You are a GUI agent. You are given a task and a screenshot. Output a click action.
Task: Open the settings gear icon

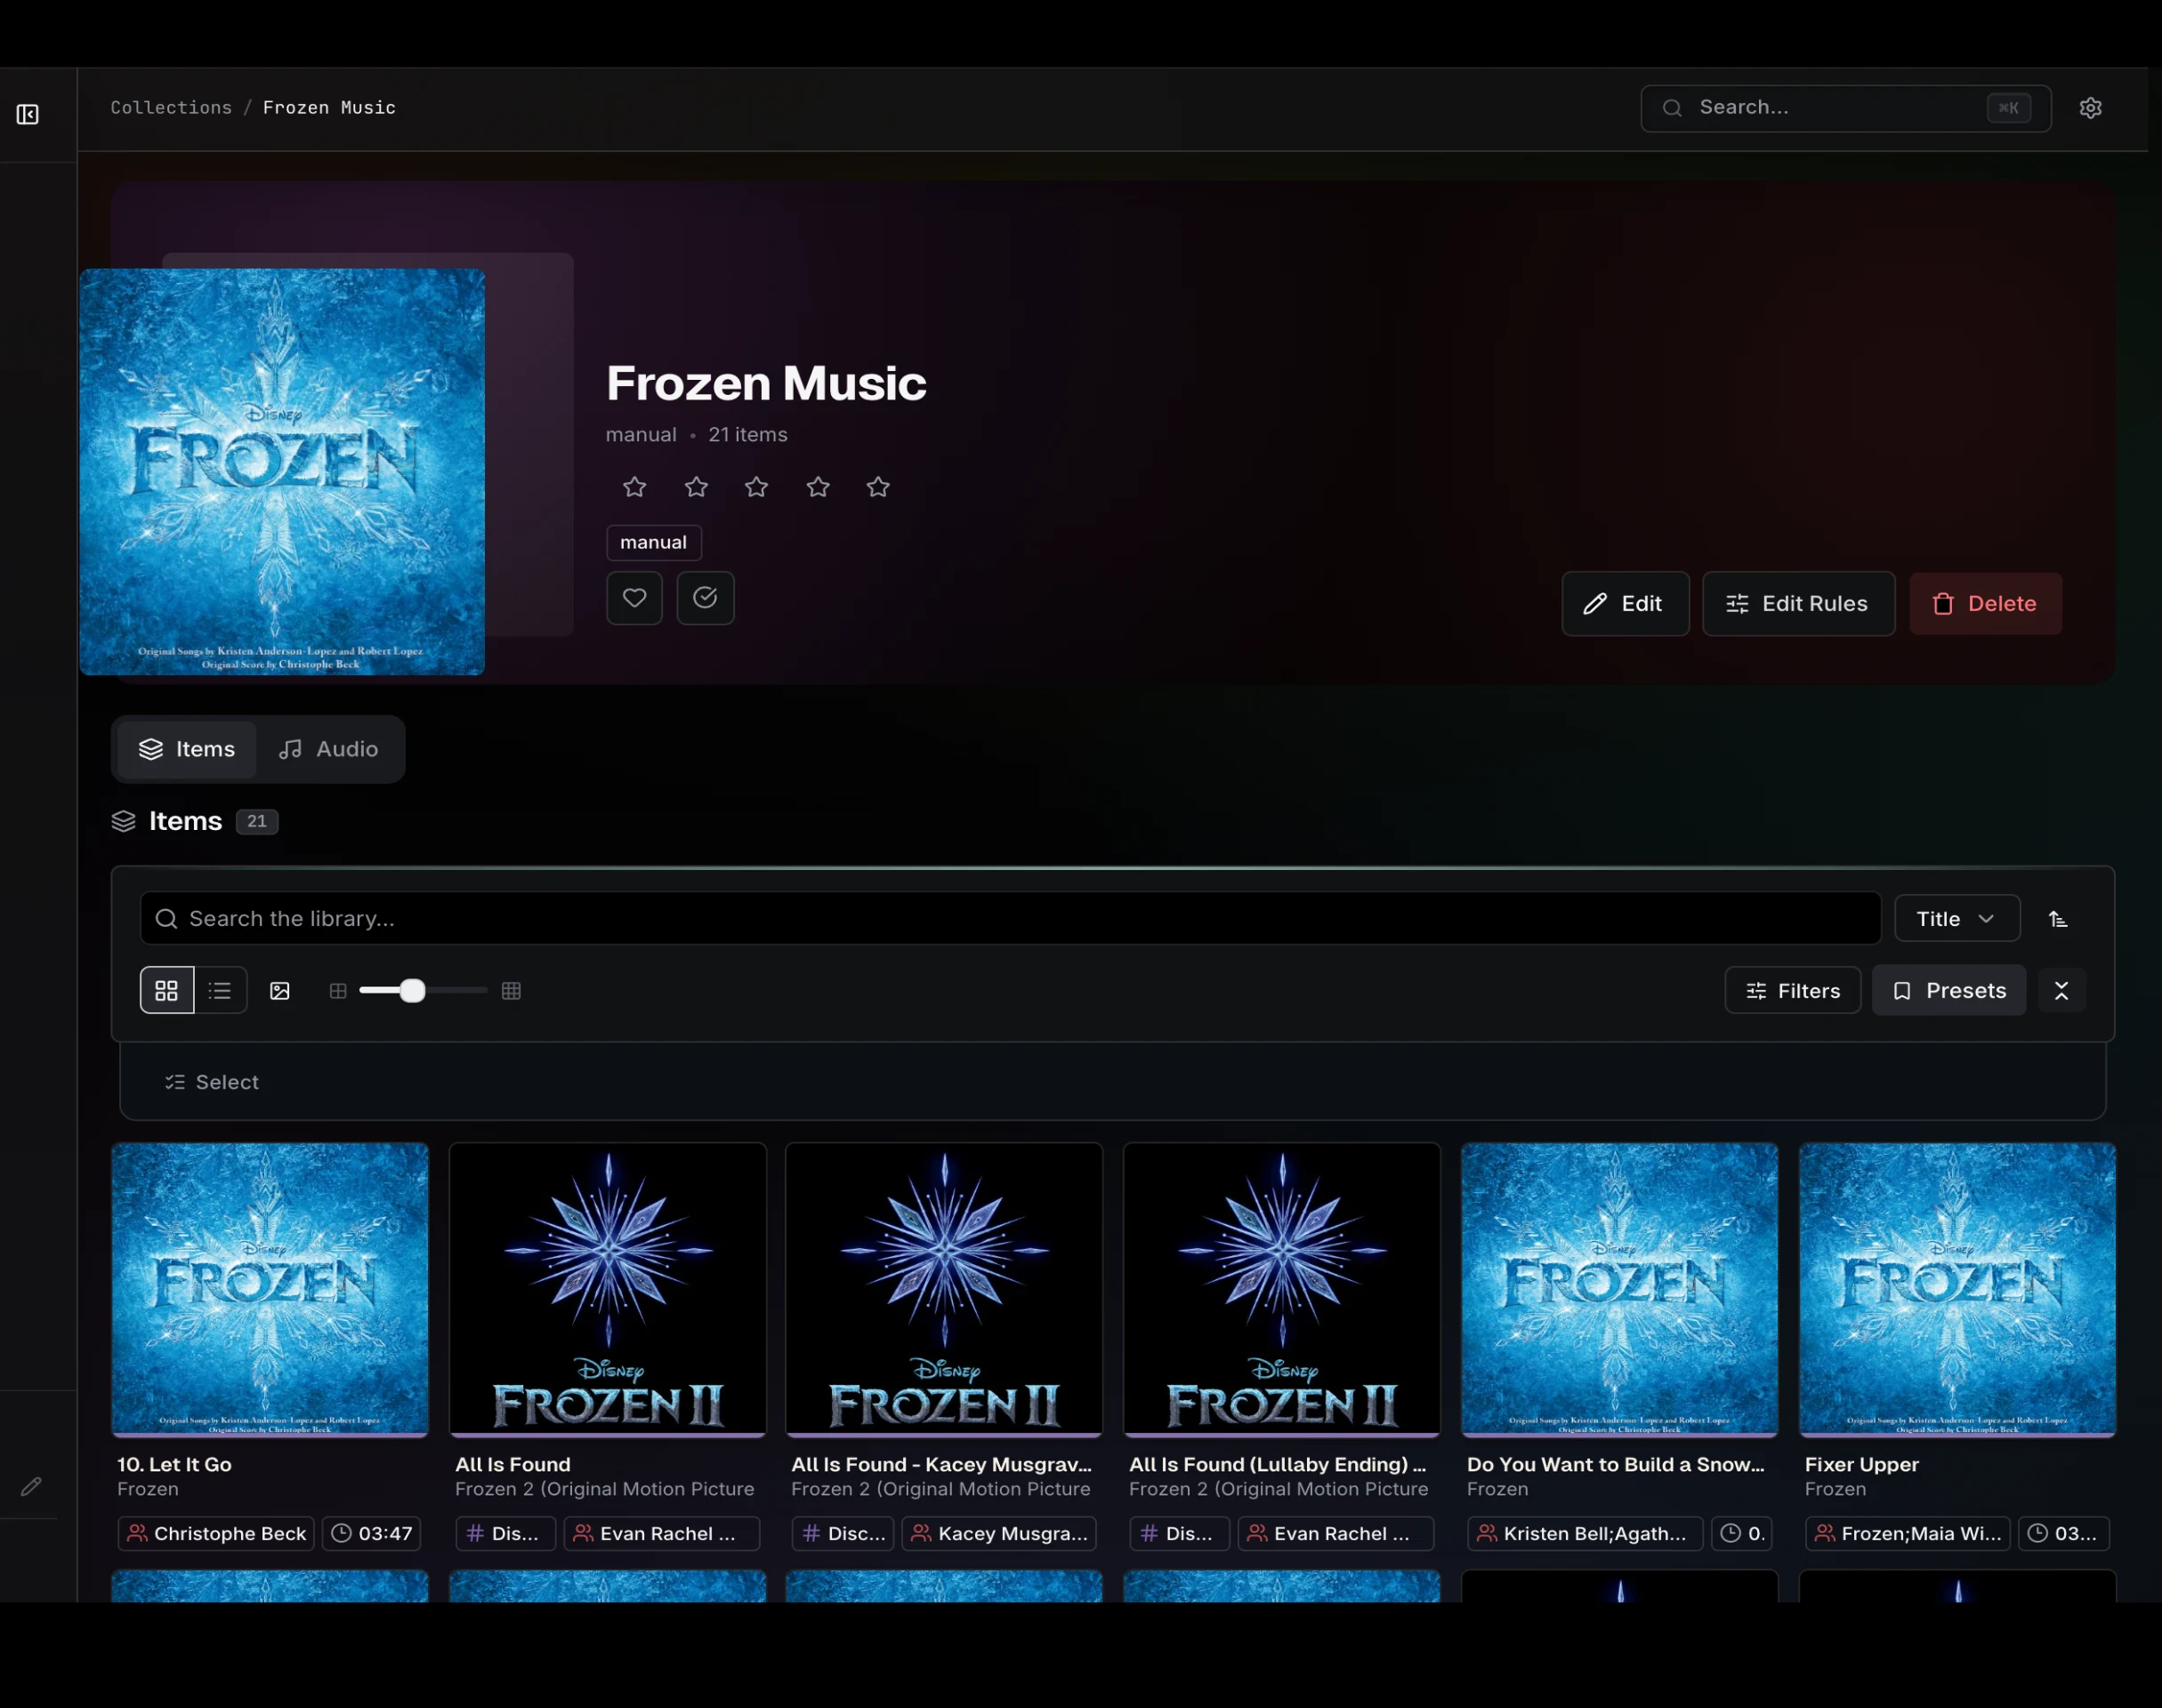[x=2090, y=108]
